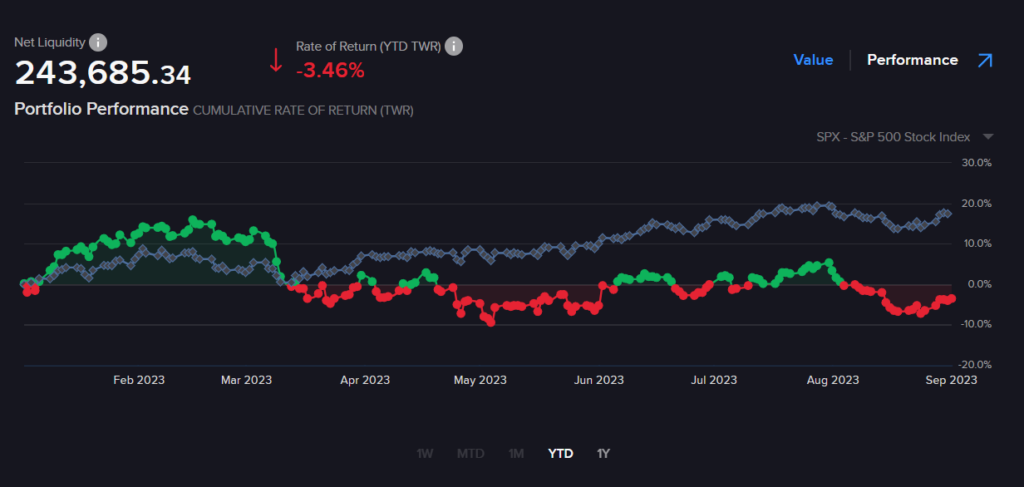Click the Portfolio Performance heading
This screenshot has width=1024, height=487.
click(x=101, y=108)
